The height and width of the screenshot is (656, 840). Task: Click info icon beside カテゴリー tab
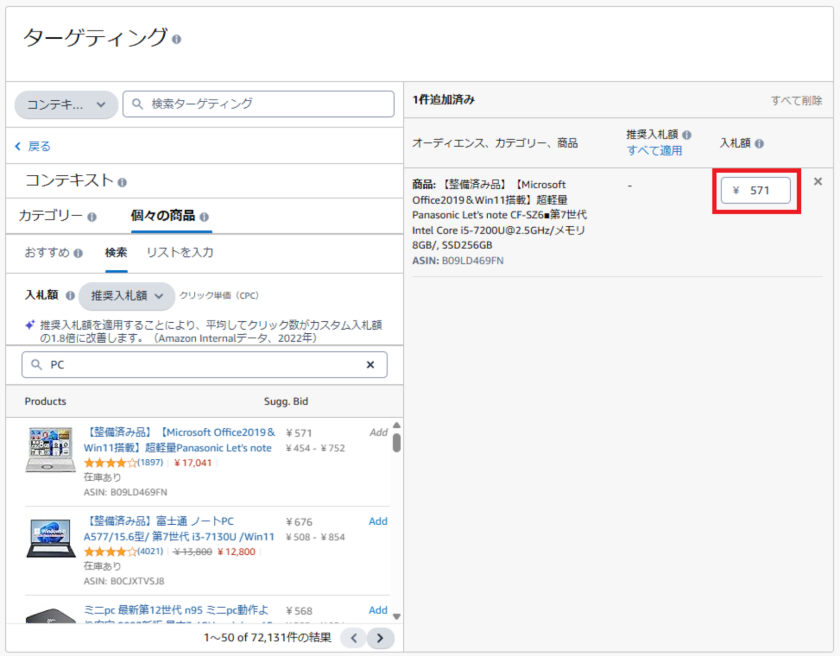click(x=92, y=216)
